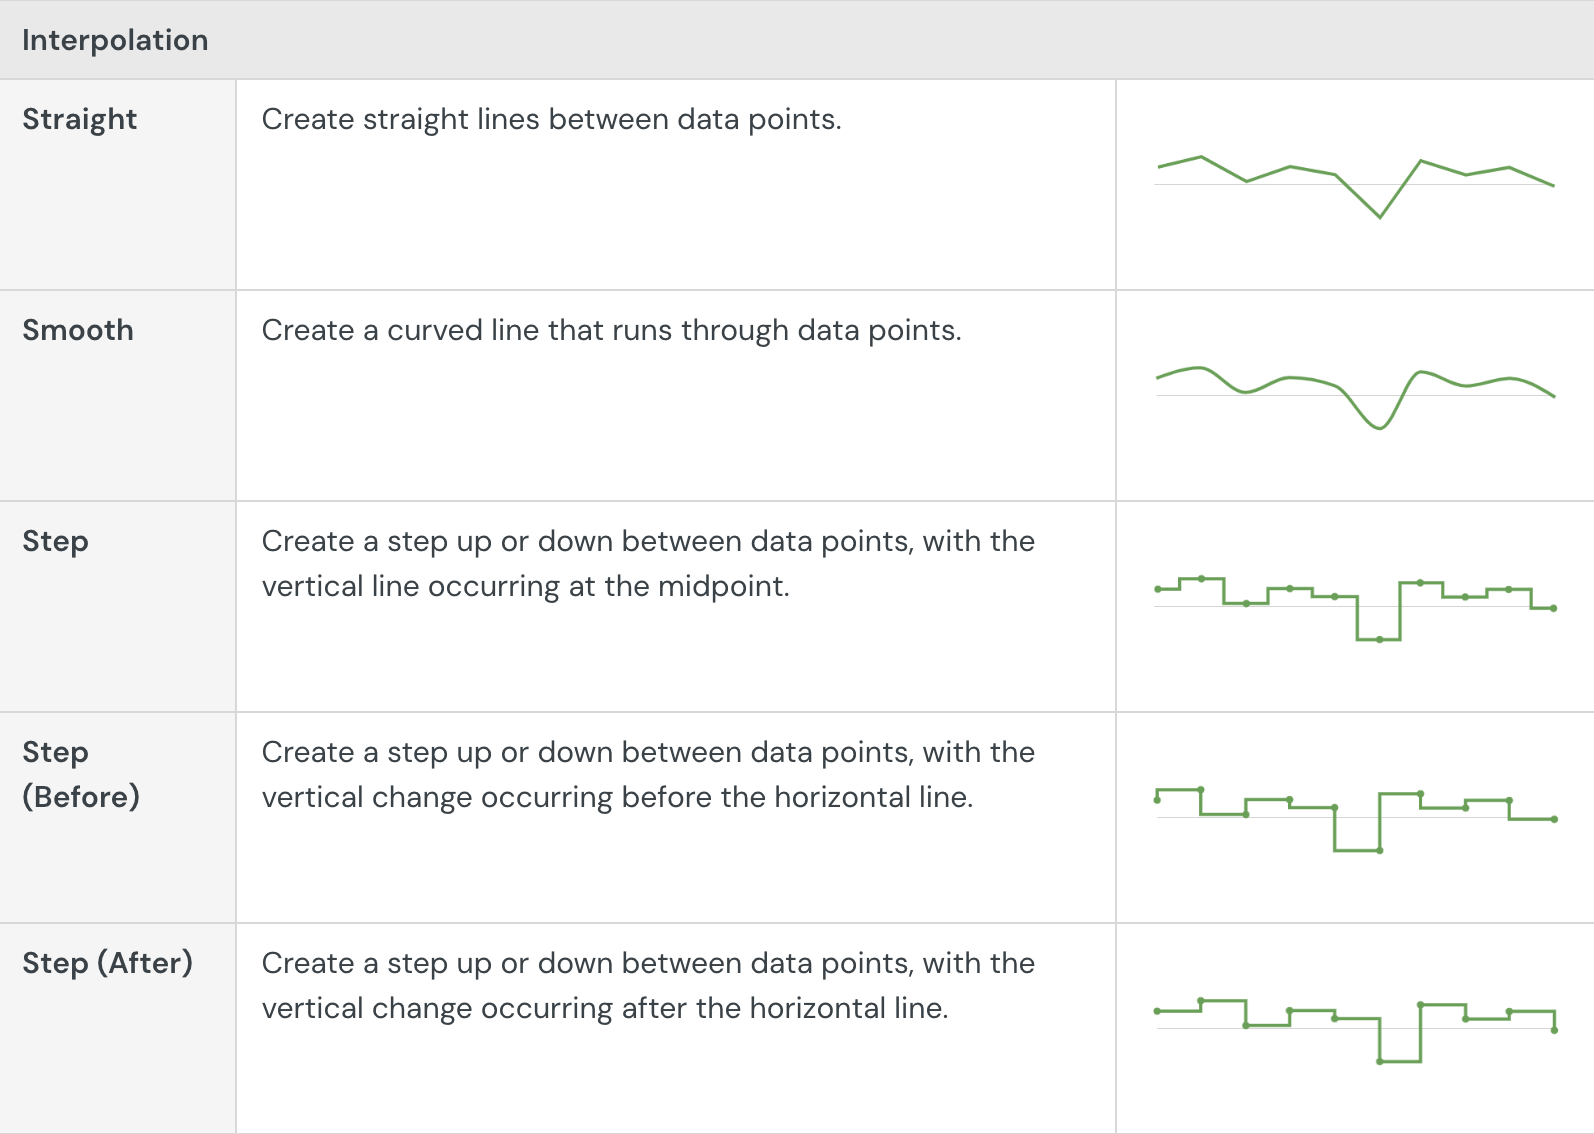Open the Smooth interpolation chart preview
Screen dimensions: 1594x1134
(x=1355, y=397)
